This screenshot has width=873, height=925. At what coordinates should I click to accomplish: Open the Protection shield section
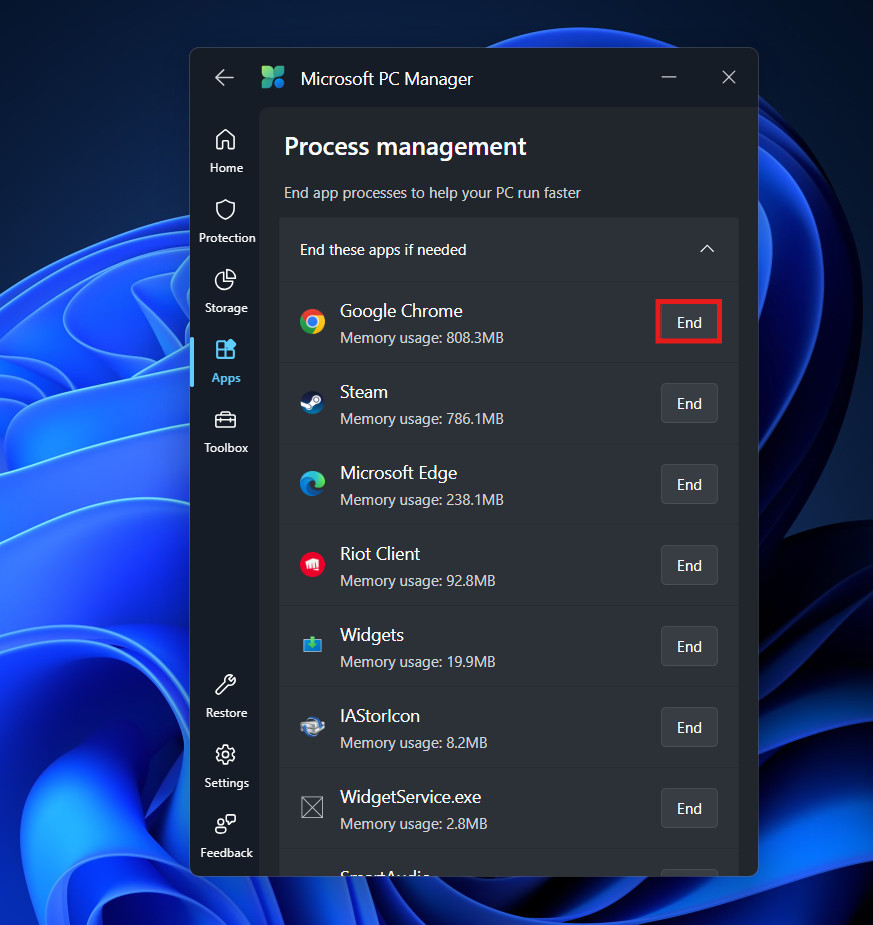point(226,221)
